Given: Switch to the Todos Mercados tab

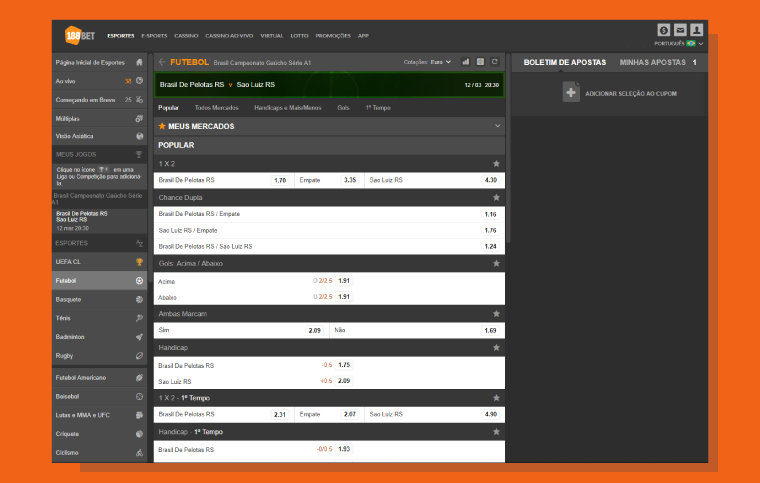Looking at the screenshot, I should click(x=217, y=108).
